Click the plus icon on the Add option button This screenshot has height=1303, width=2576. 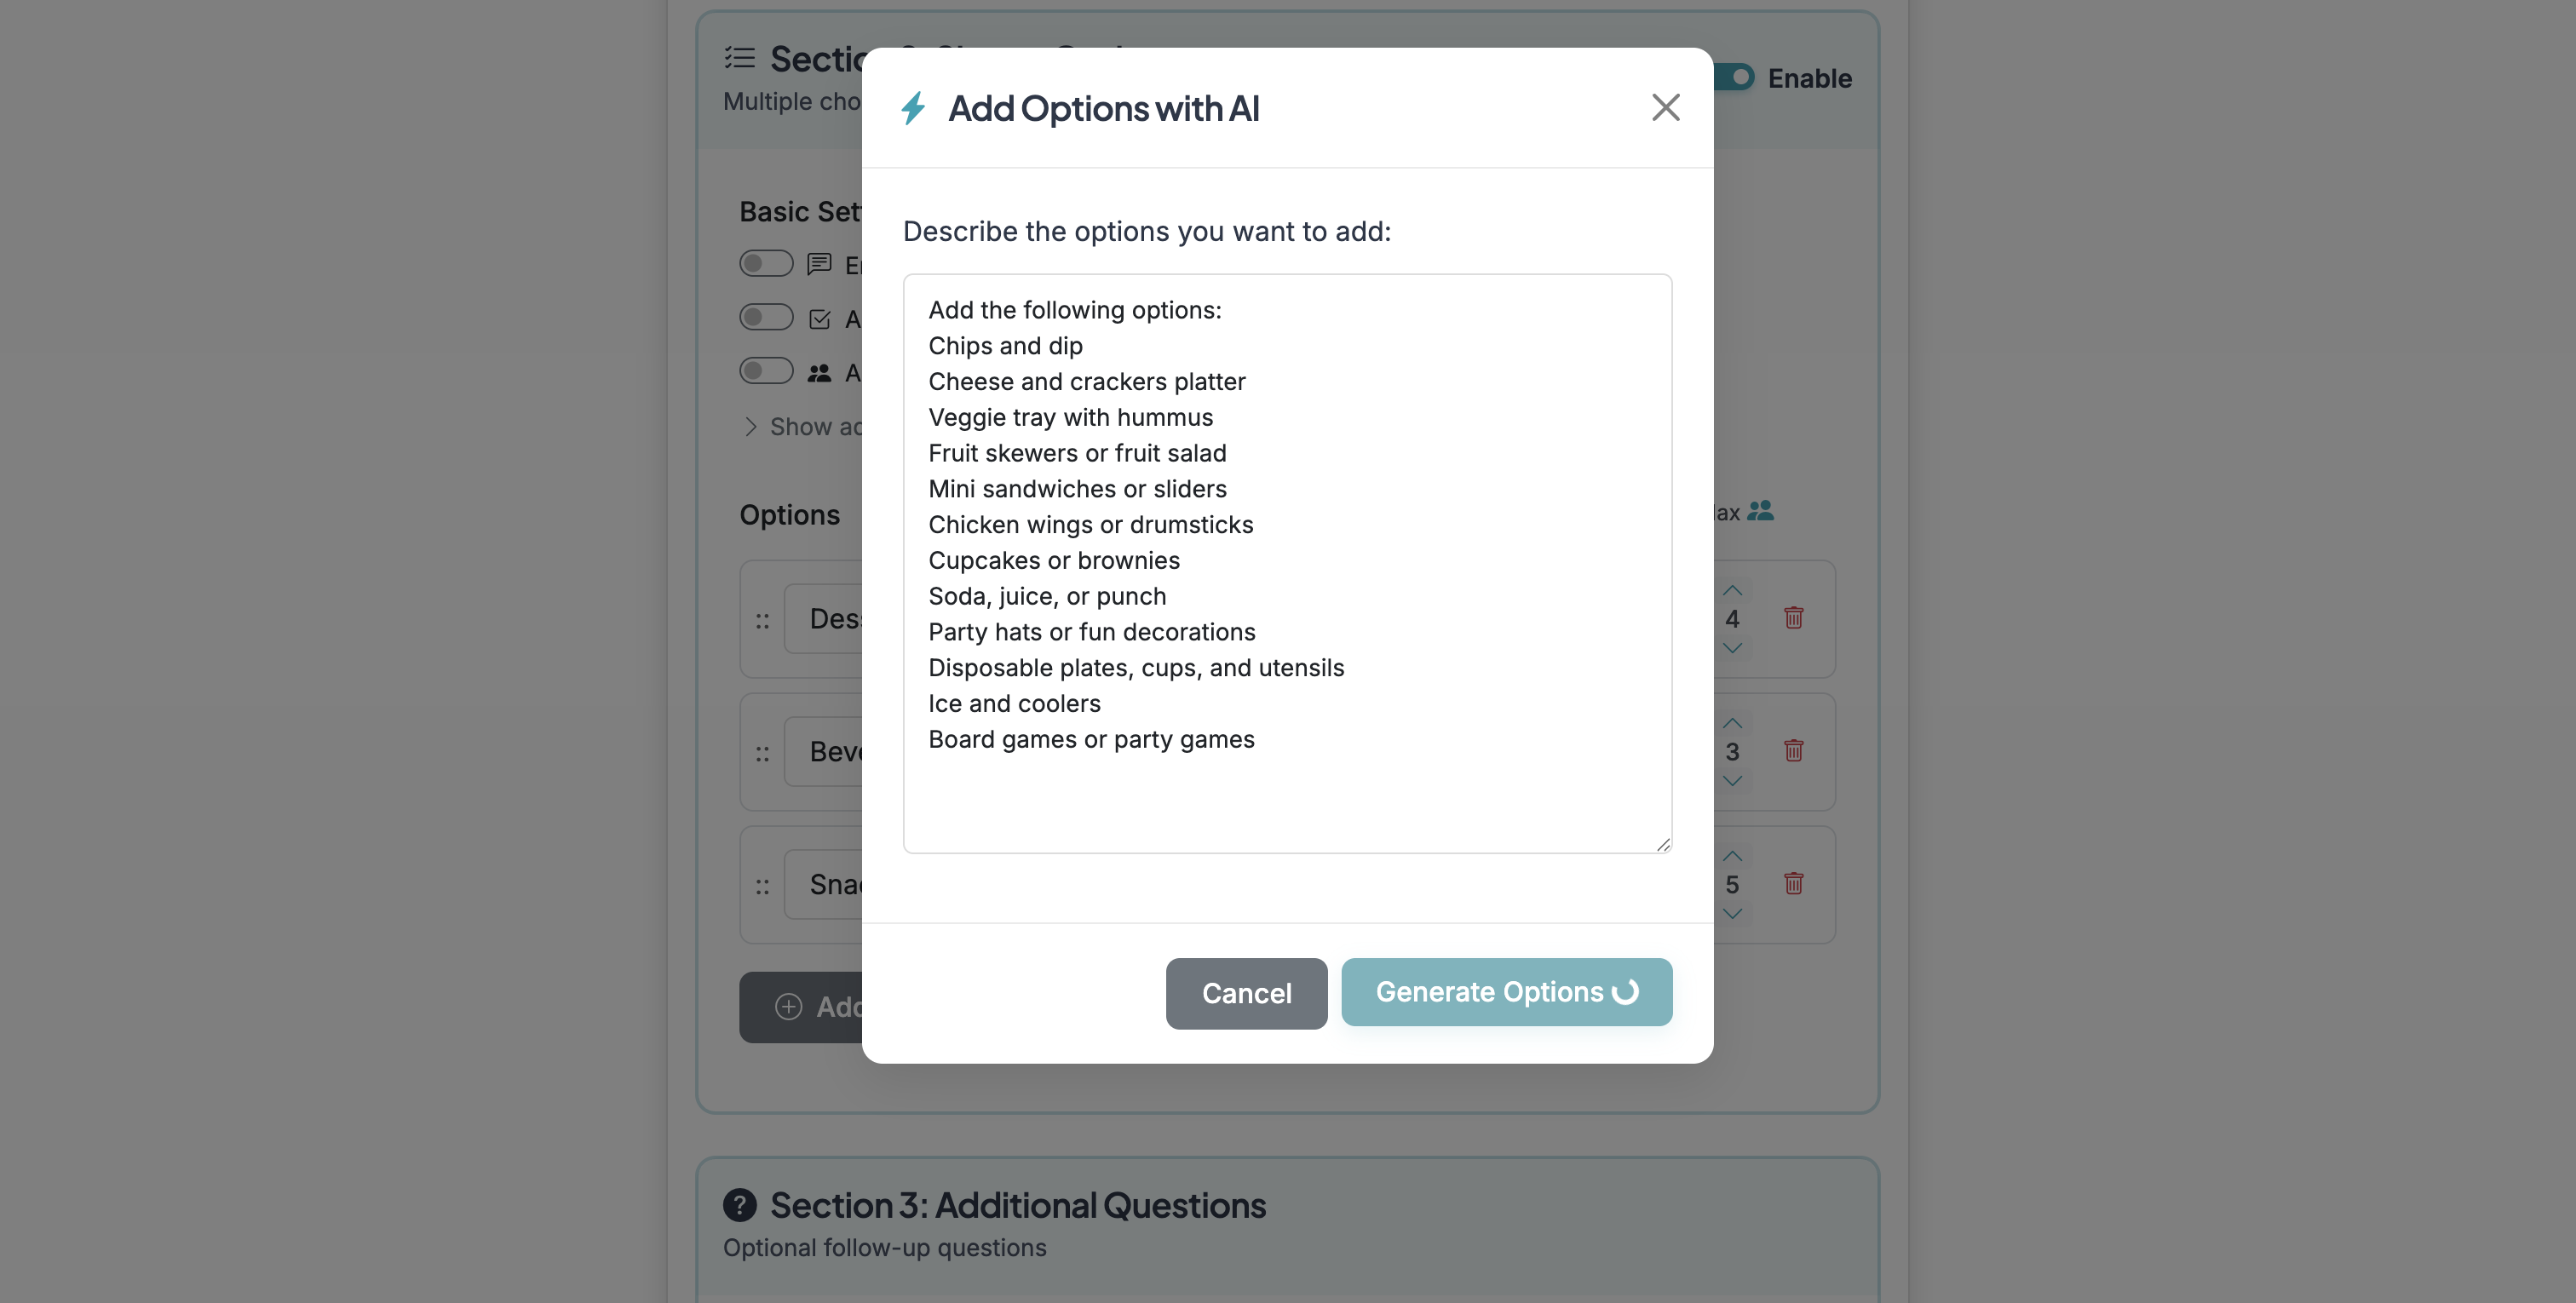(x=789, y=1007)
